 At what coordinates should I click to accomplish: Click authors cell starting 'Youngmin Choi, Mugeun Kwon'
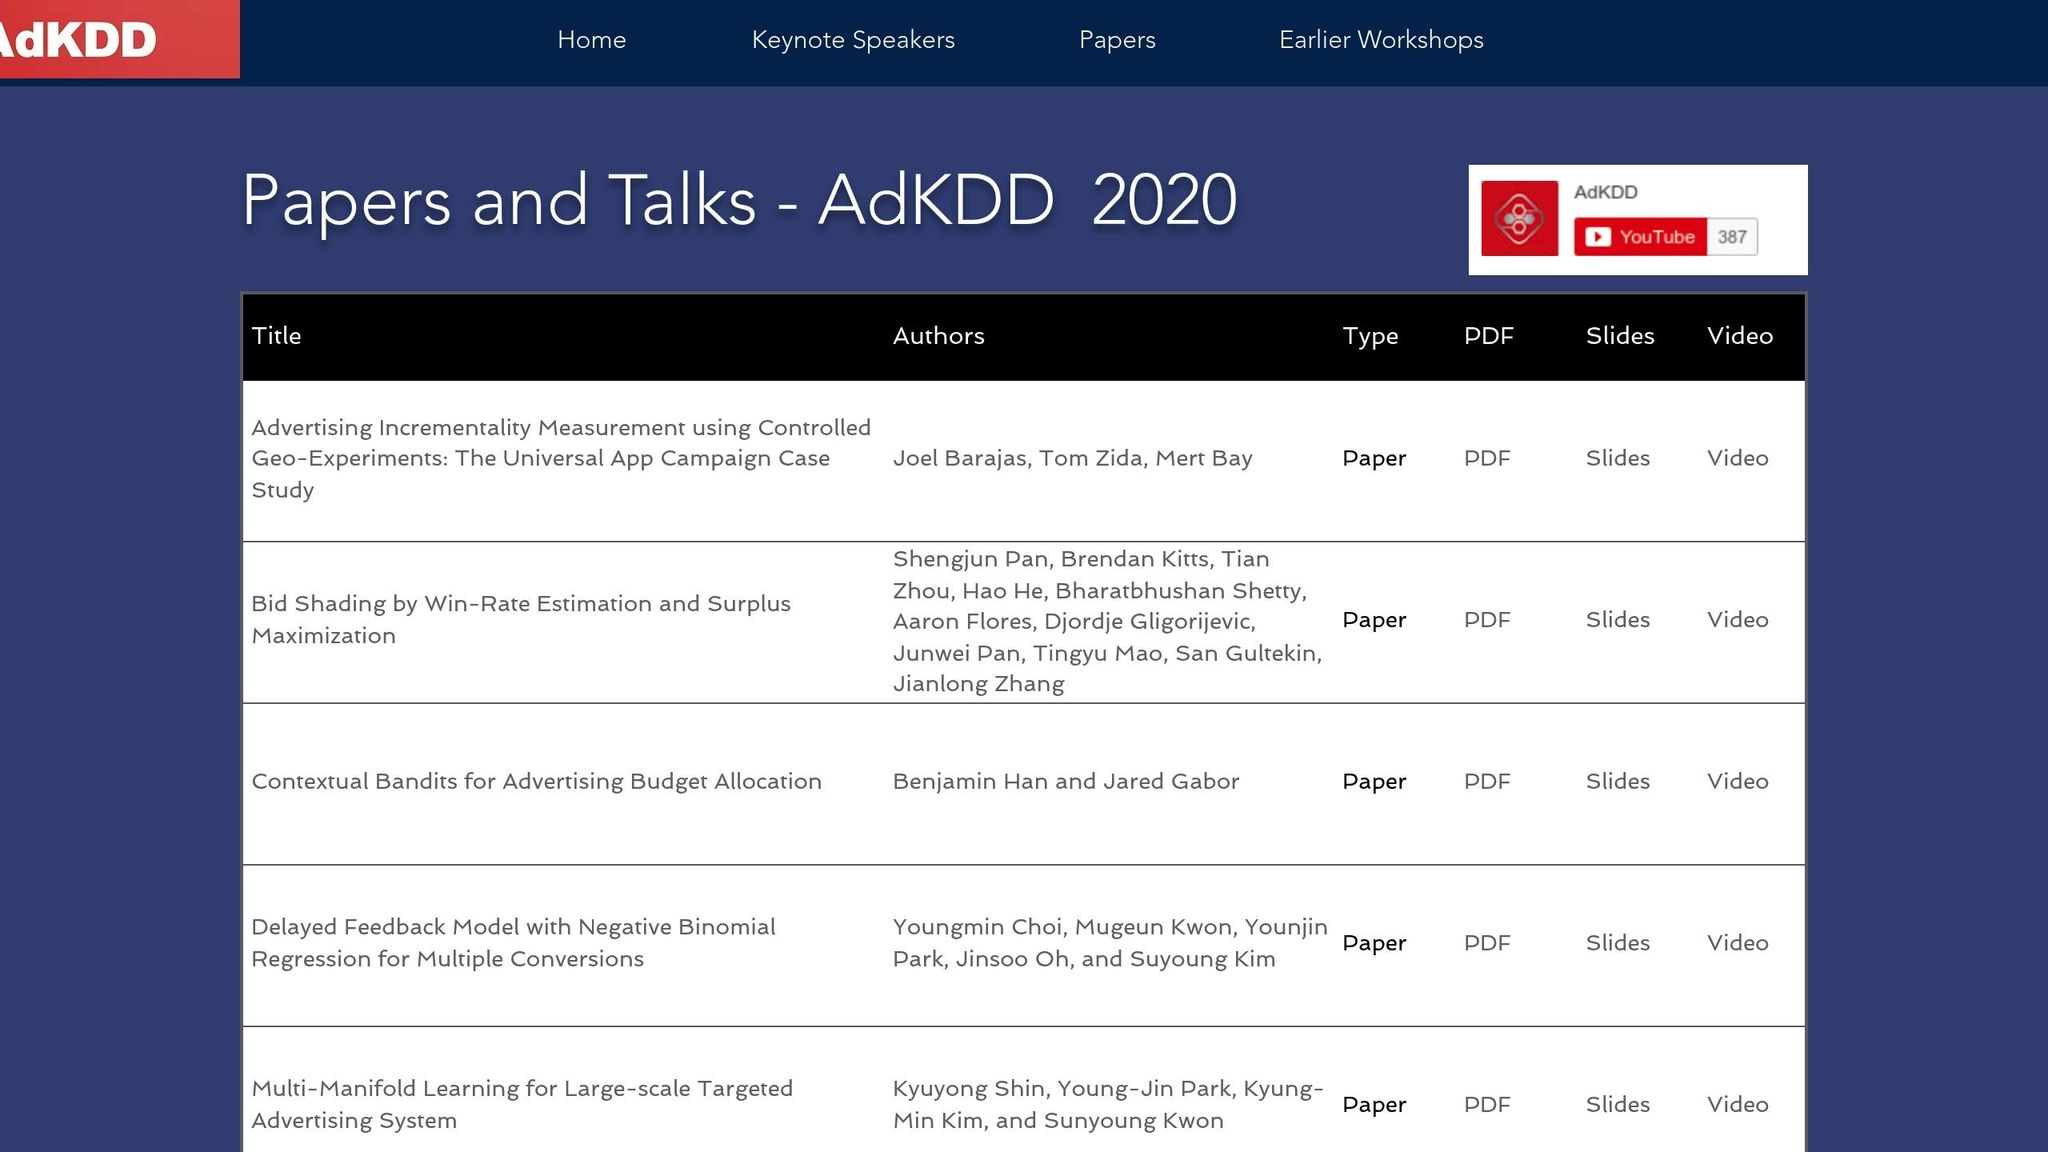point(1110,943)
